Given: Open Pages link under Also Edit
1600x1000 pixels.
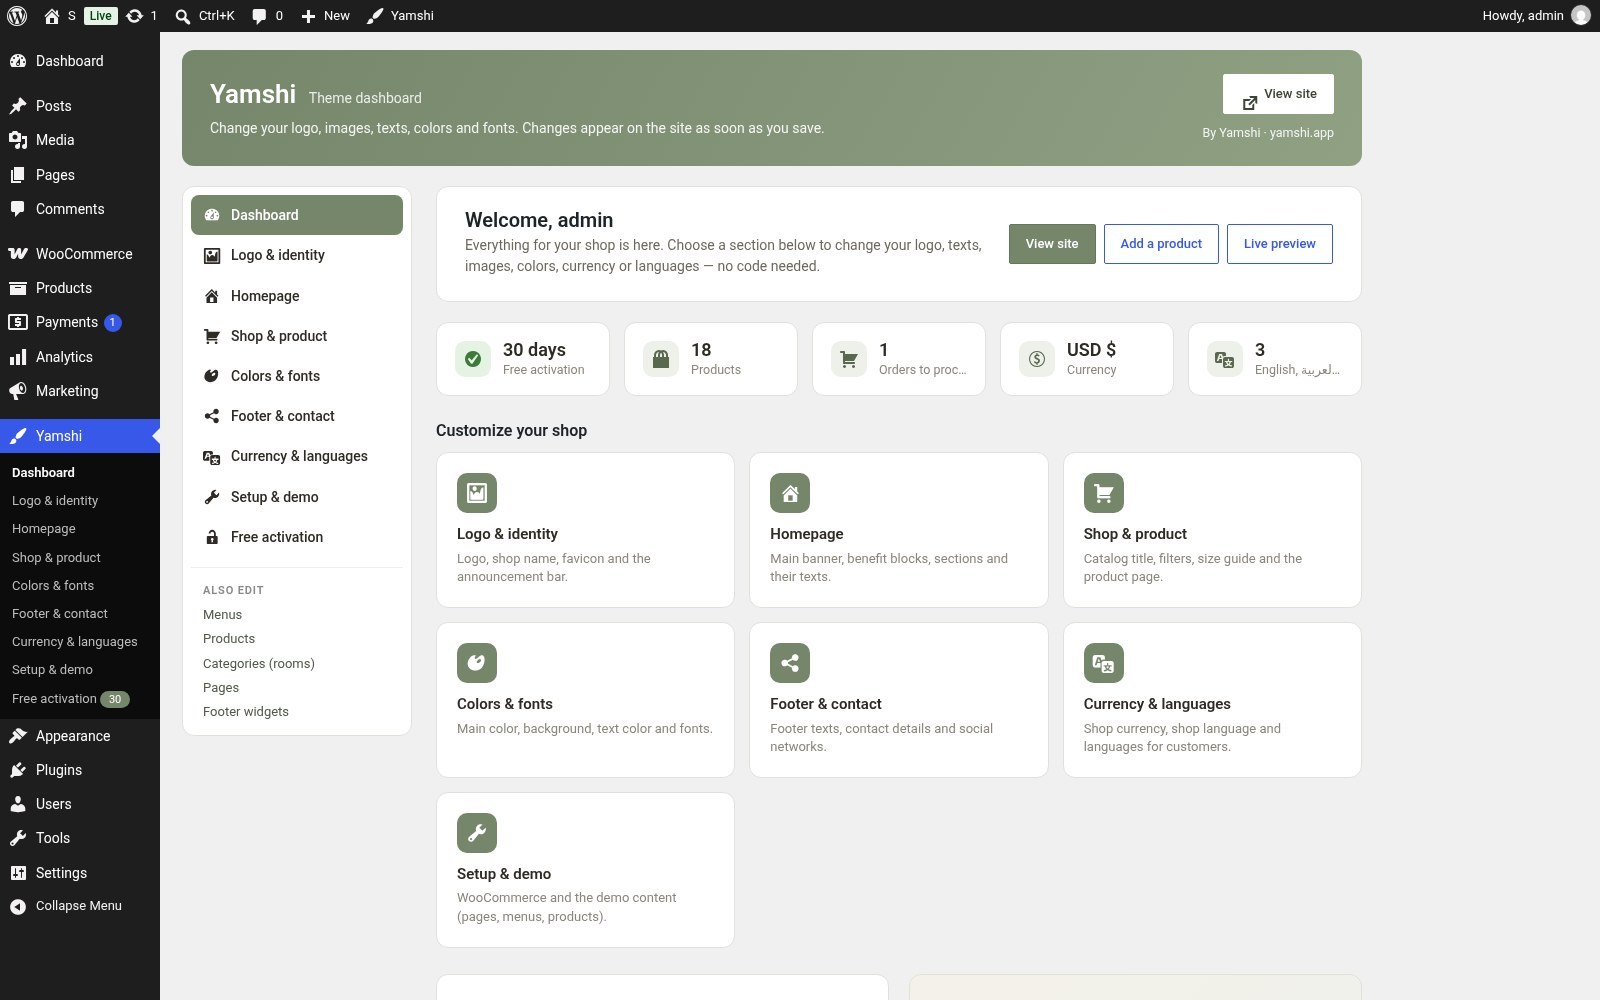Looking at the screenshot, I should 221,688.
